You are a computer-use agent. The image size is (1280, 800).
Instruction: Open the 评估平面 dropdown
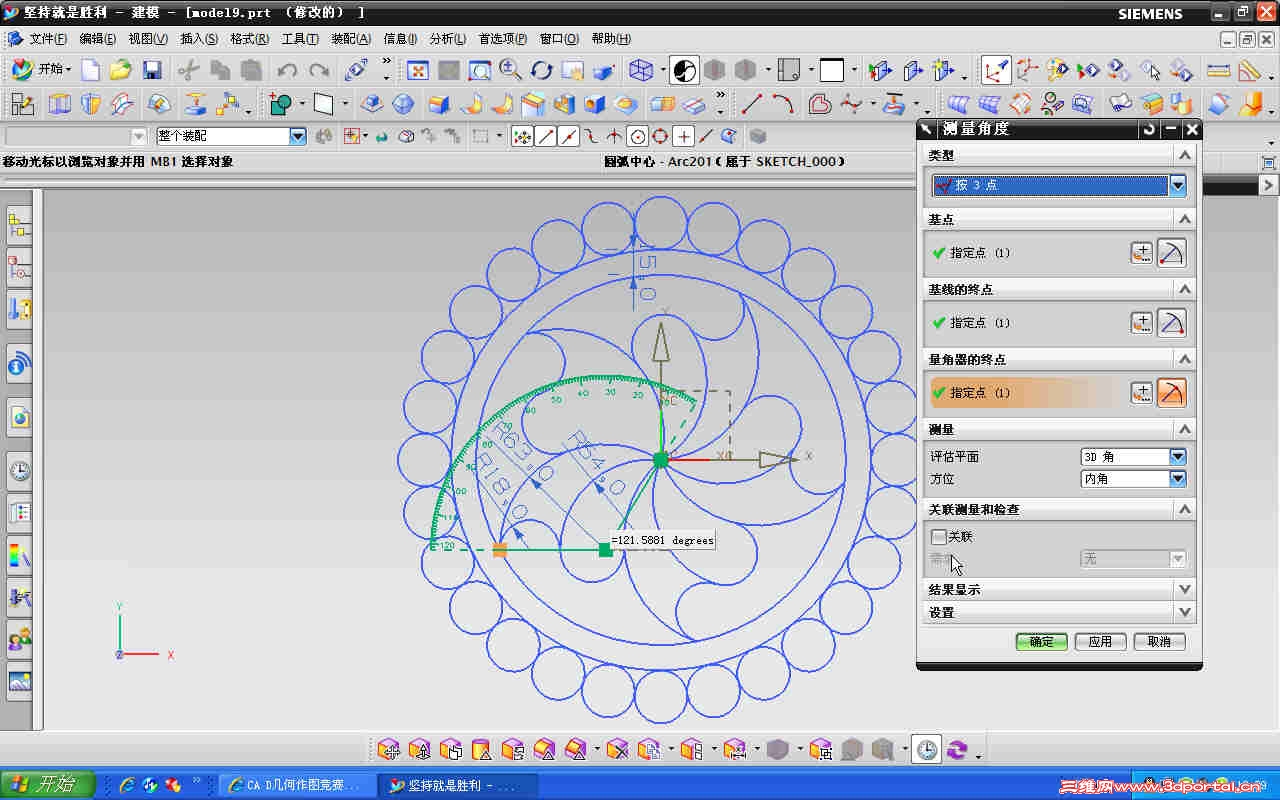click(x=1177, y=457)
